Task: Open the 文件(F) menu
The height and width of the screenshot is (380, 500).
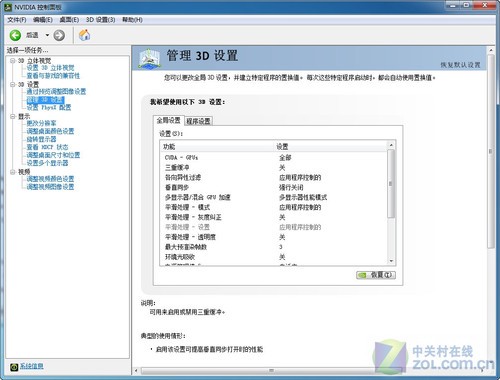Action: pos(17,20)
